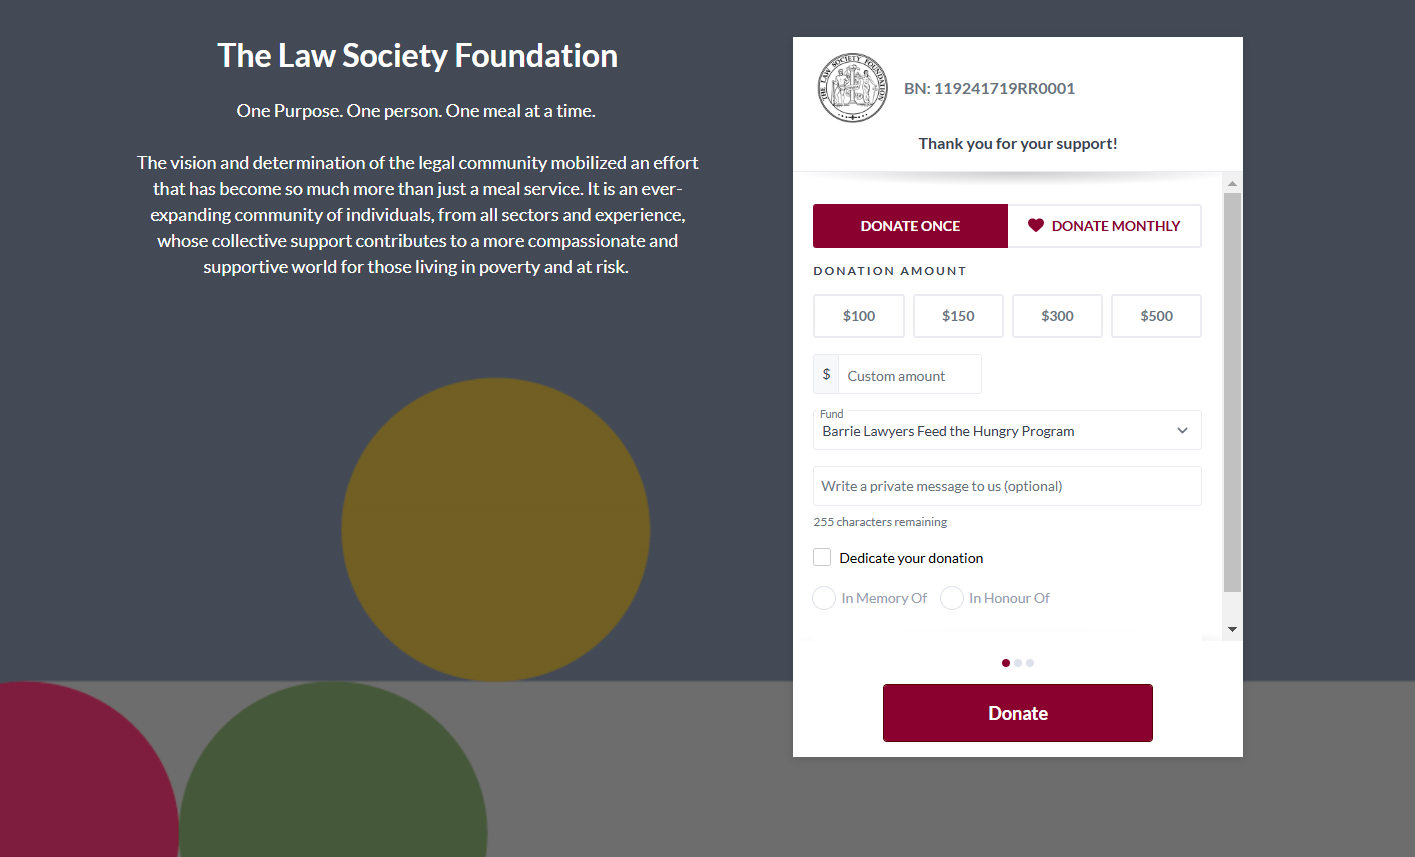1415x857 pixels.
Task: Expand the fund chevron arrow
Action: 1182,431
